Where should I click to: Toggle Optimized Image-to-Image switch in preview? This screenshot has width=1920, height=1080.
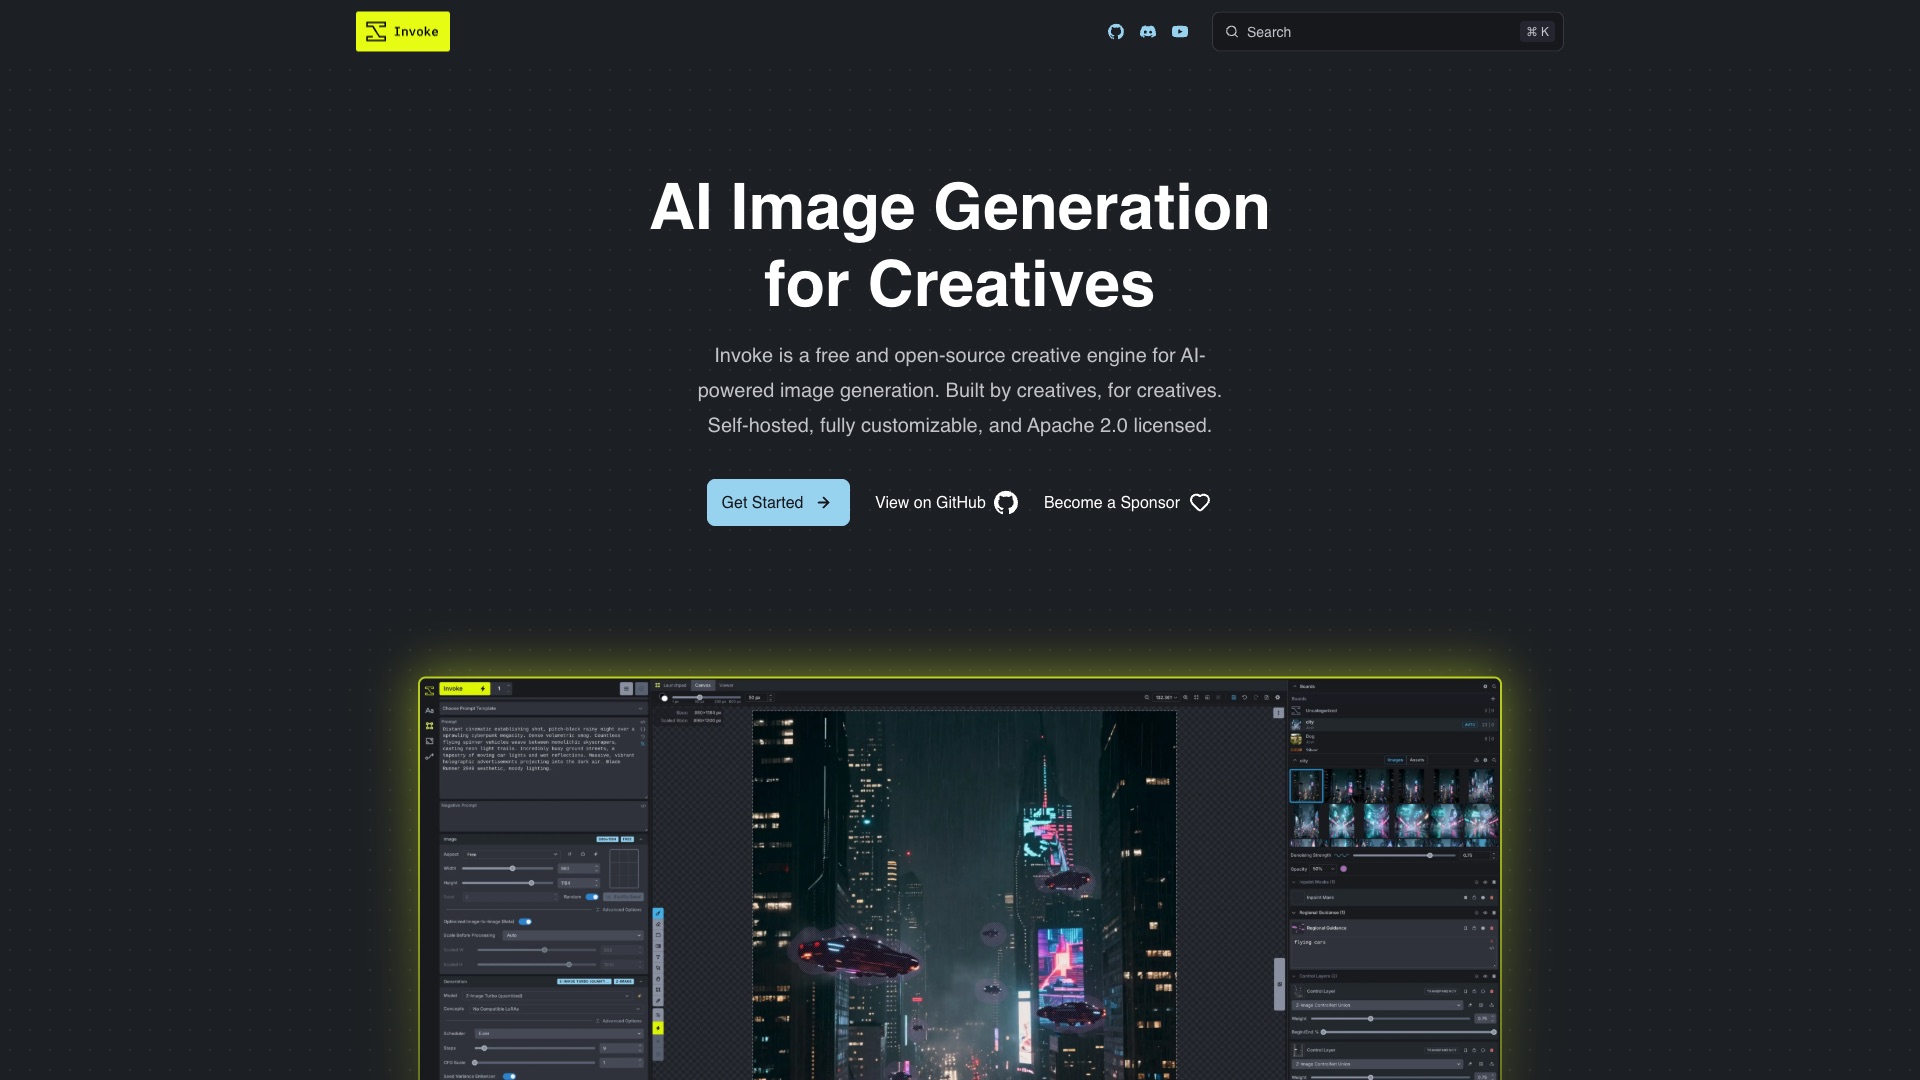[x=525, y=922]
